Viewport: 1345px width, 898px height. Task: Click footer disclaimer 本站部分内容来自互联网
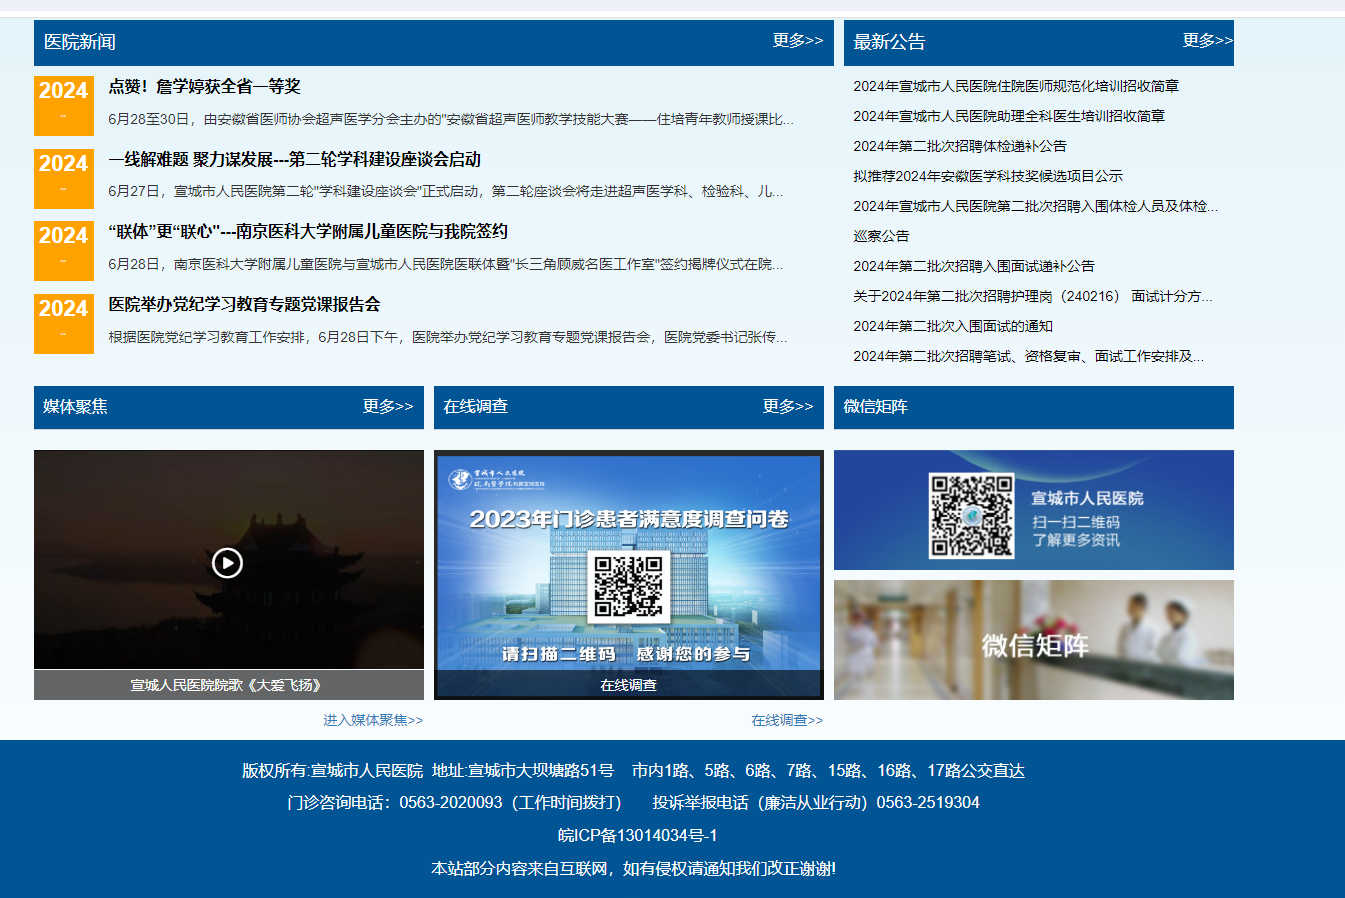click(633, 869)
